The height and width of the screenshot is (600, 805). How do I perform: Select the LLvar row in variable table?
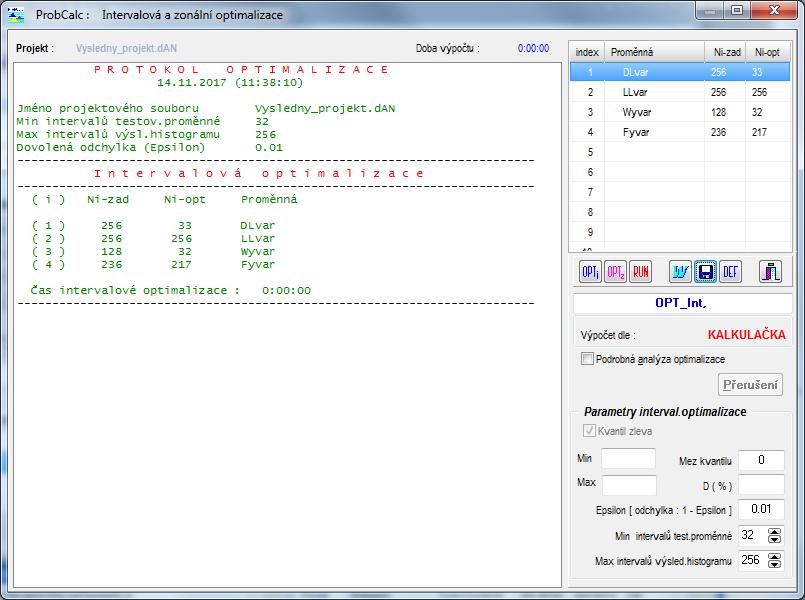click(x=680, y=92)
